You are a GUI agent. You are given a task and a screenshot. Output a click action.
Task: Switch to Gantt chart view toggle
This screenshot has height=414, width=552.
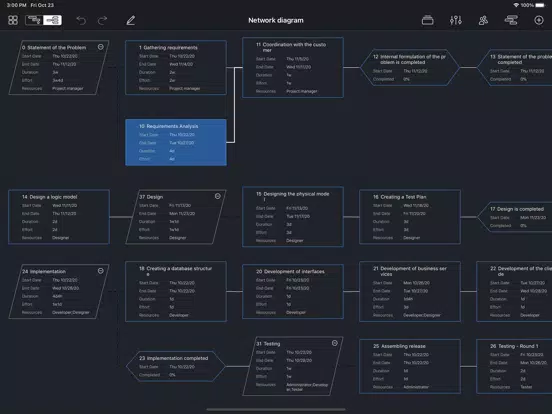tap(34, 20)
